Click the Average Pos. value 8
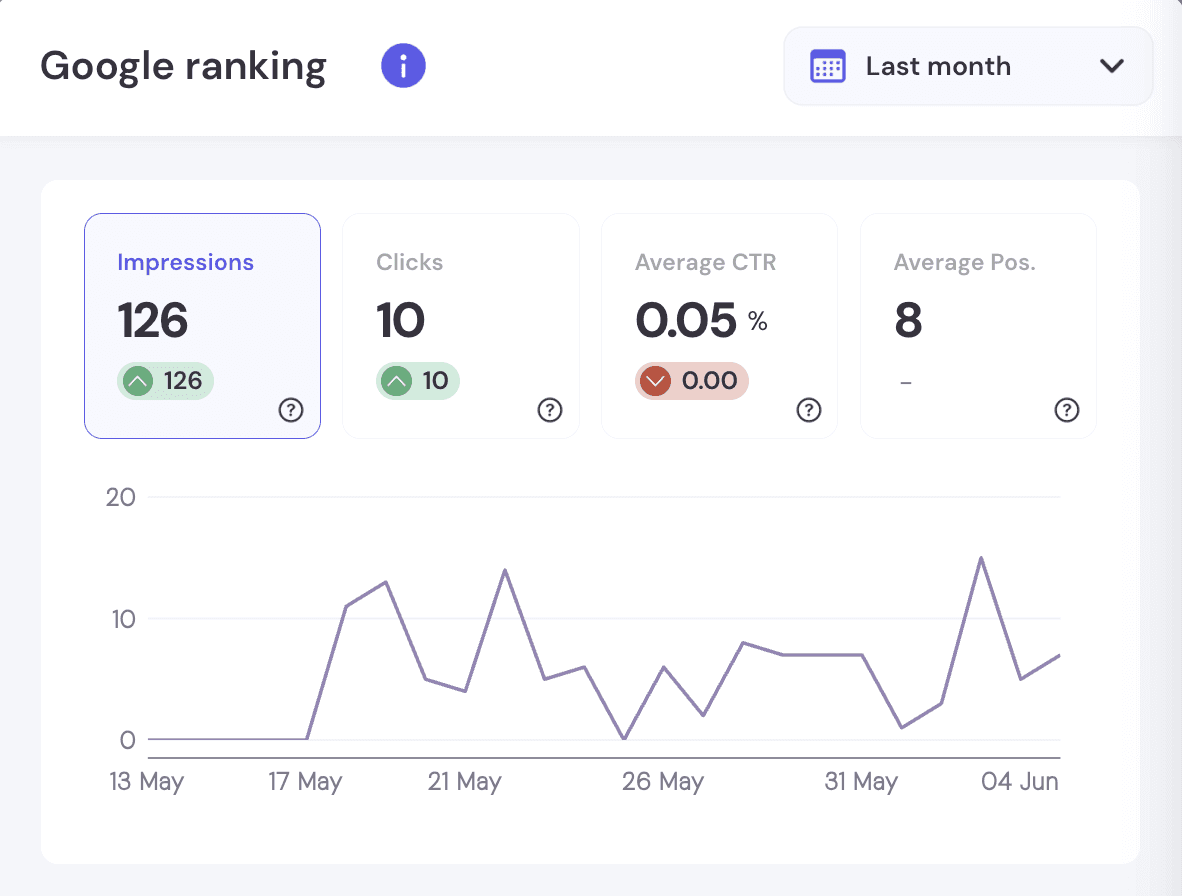 point(908,320)
